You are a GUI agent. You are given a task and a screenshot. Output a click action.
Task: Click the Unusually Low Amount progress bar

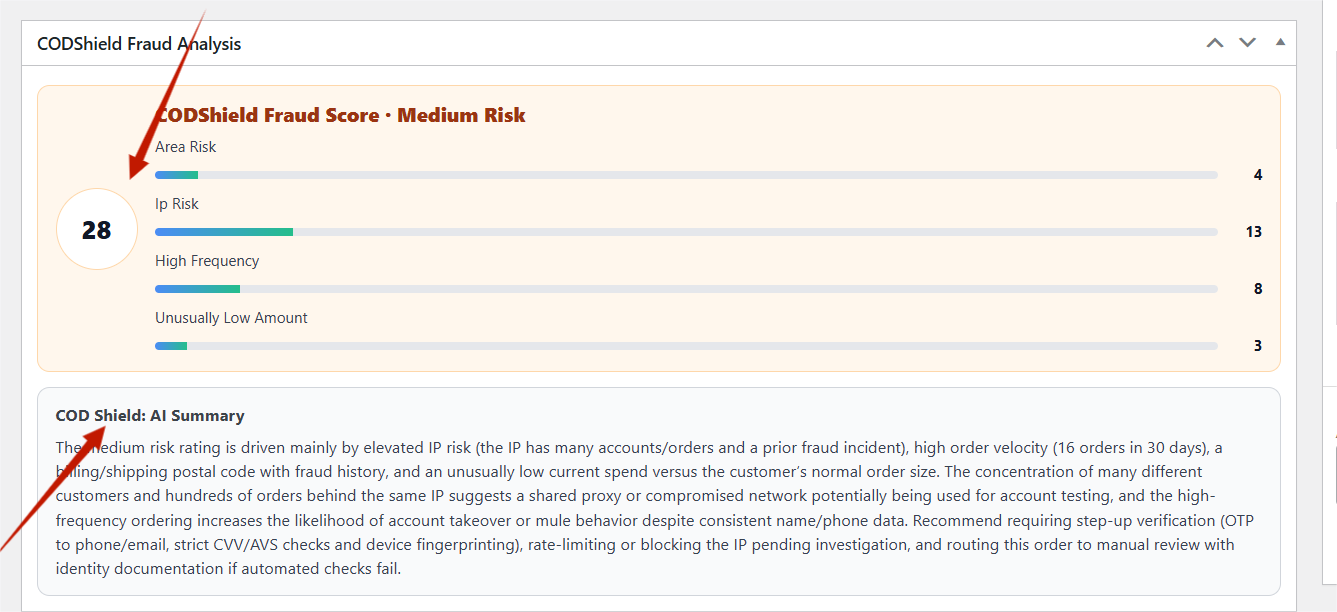(x=686, y=346)
